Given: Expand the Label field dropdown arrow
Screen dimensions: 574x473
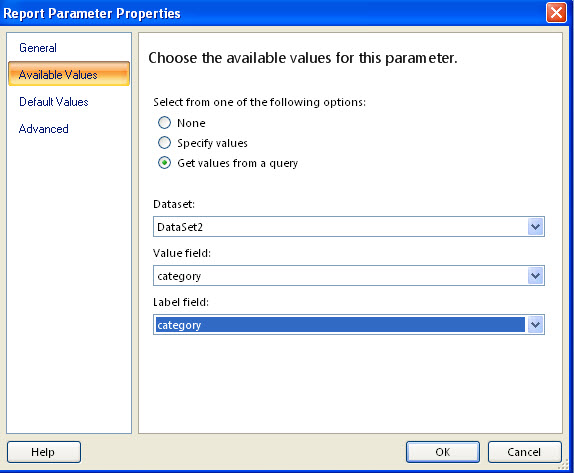Looking at the screenshot, I should (536, 324).
